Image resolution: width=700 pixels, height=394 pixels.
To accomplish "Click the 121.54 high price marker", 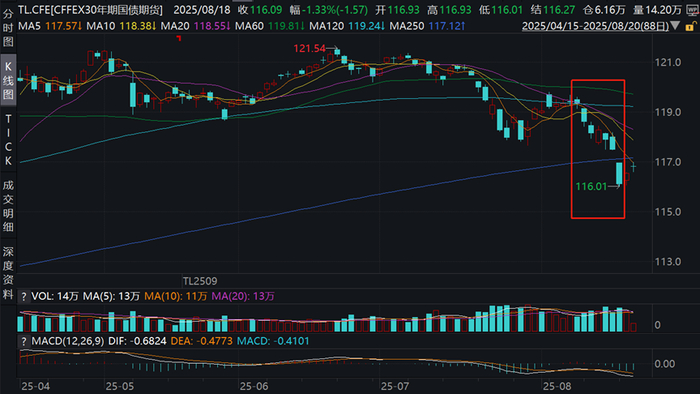I will (x=309, y=48).
